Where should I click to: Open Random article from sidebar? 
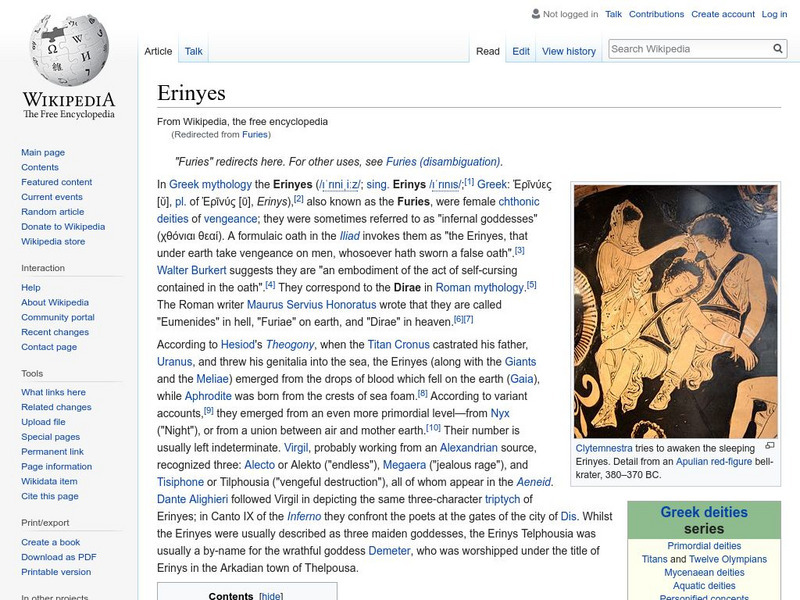(x=52, y=212)
